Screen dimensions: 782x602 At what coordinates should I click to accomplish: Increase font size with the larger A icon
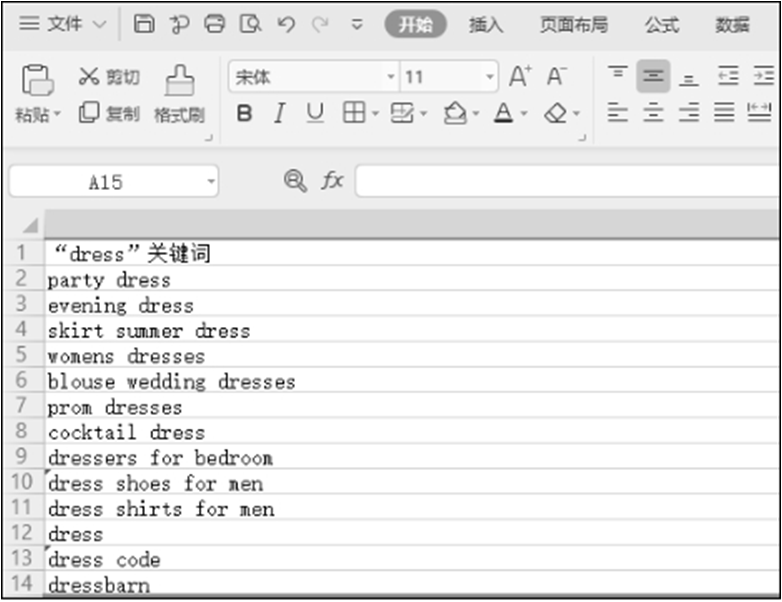click(x=520, y=77)
